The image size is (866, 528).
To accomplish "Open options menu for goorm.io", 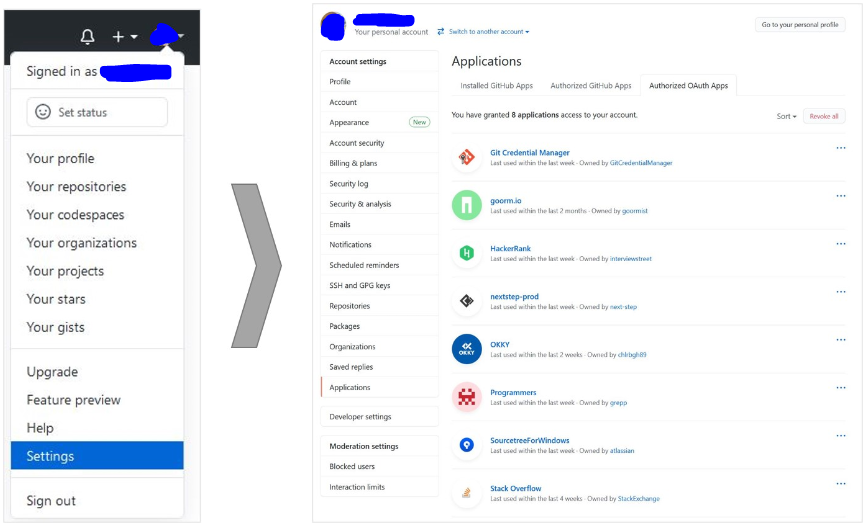I will tap(841, 196).
